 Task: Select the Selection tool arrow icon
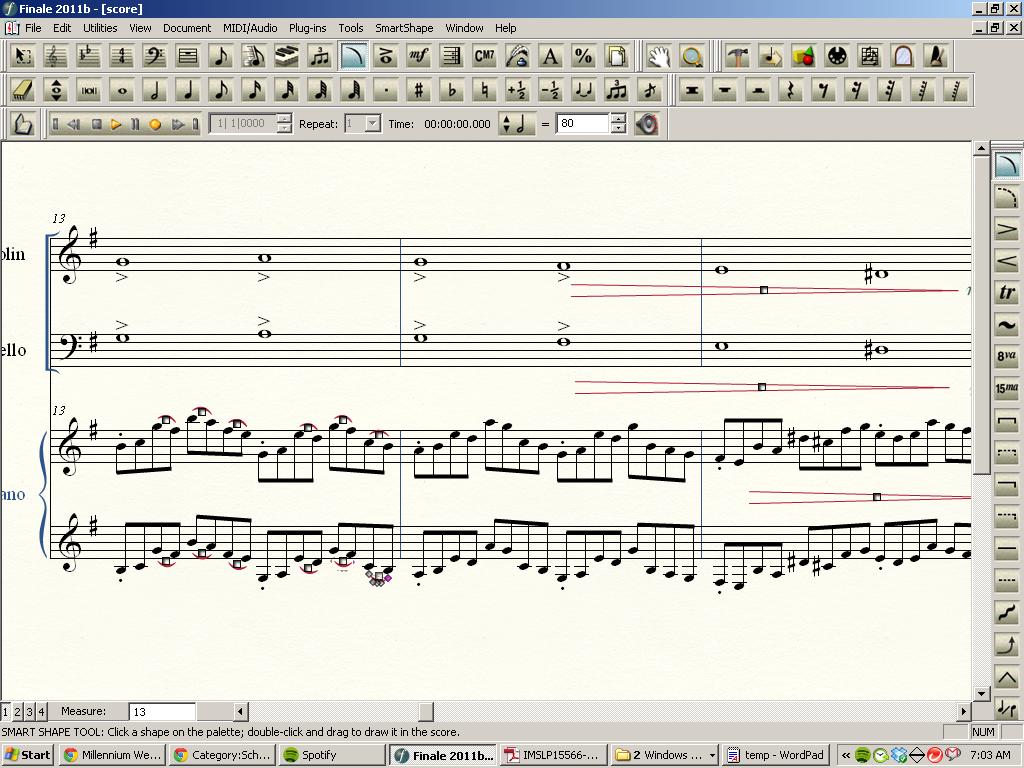23,56
